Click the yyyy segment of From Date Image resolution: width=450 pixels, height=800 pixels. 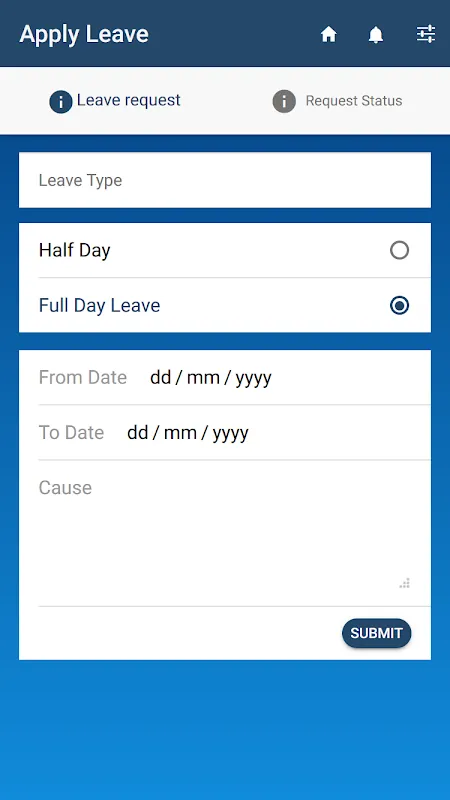pyautogui.click(x=254, y=379)
